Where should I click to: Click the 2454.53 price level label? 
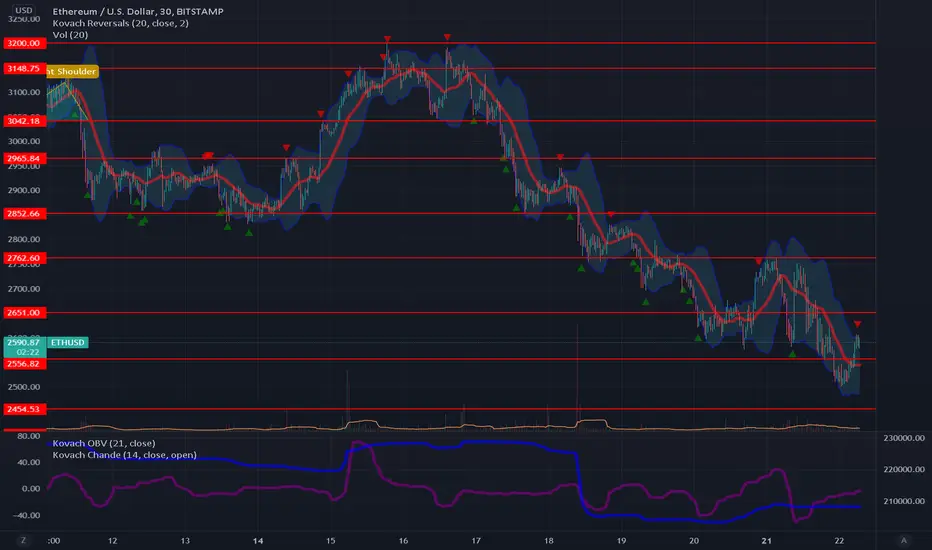pyautogui.click(x=24, y=409)
